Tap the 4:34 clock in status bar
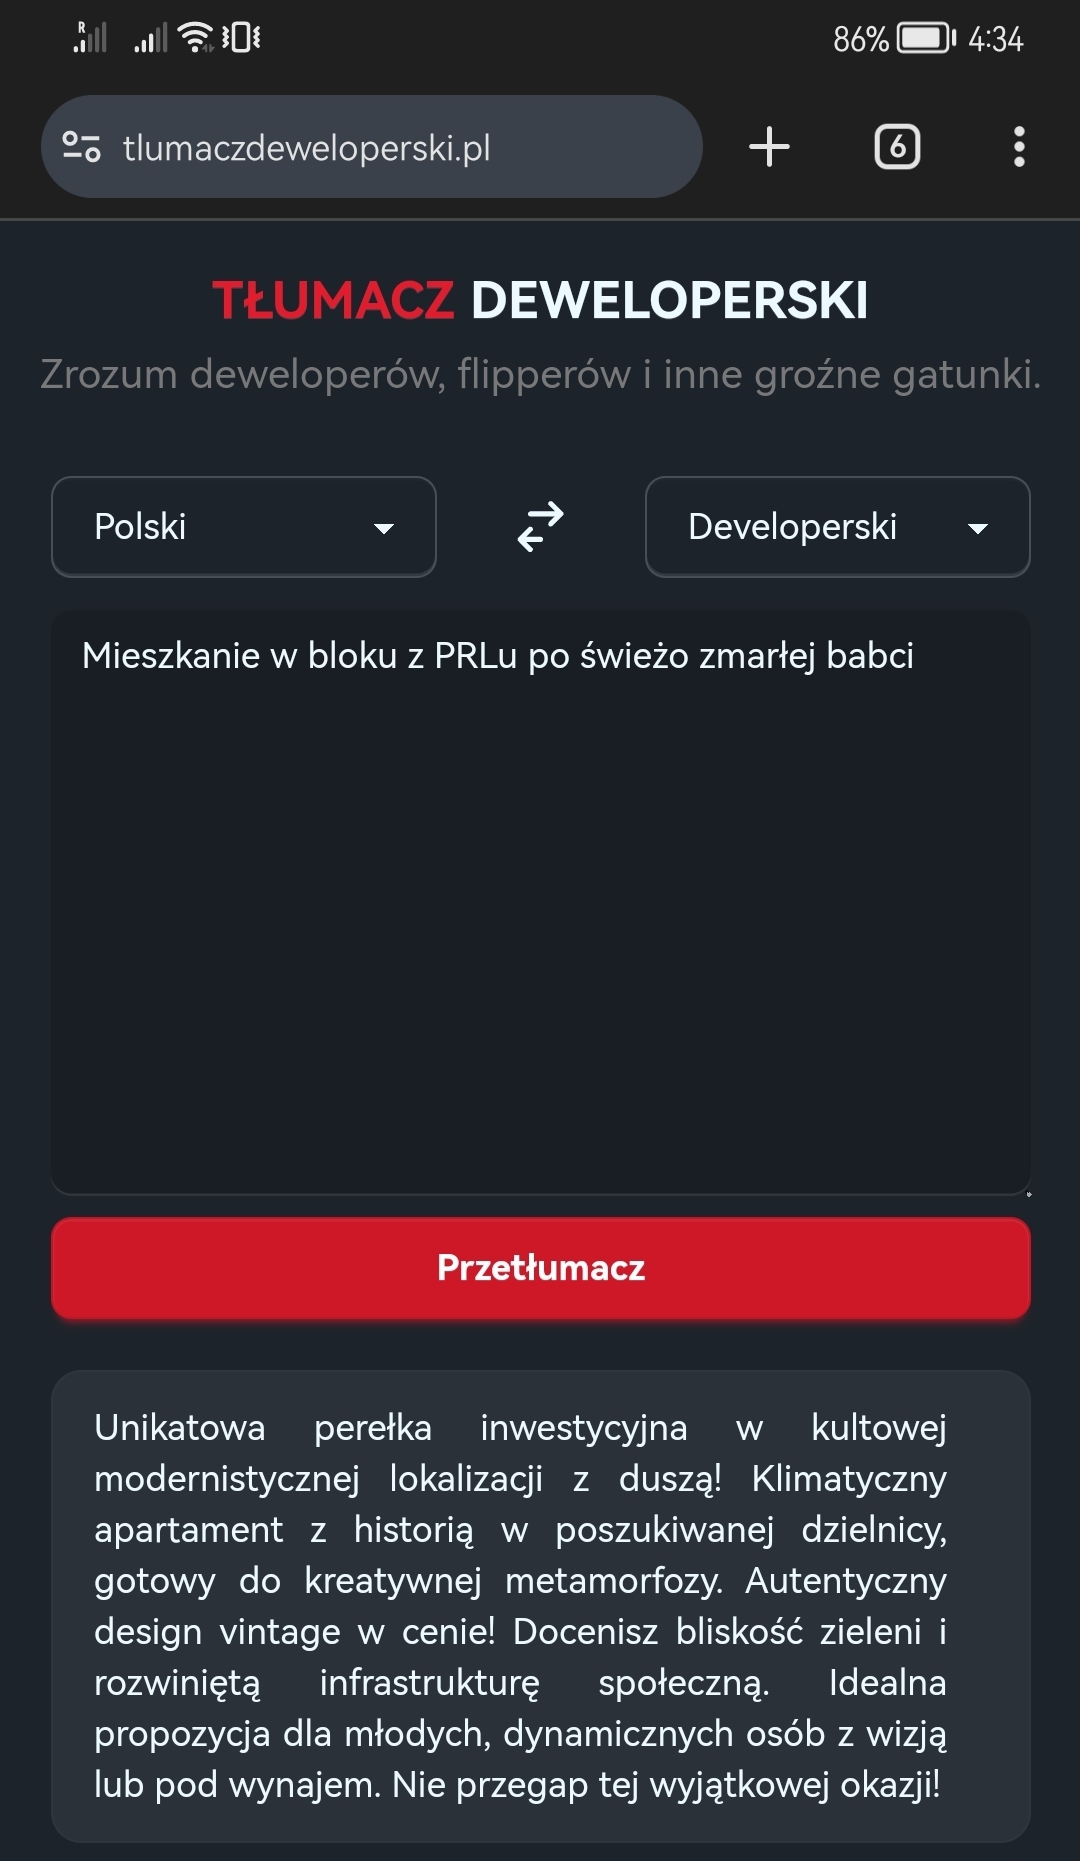1080x1861 pixels. point(995,39)
